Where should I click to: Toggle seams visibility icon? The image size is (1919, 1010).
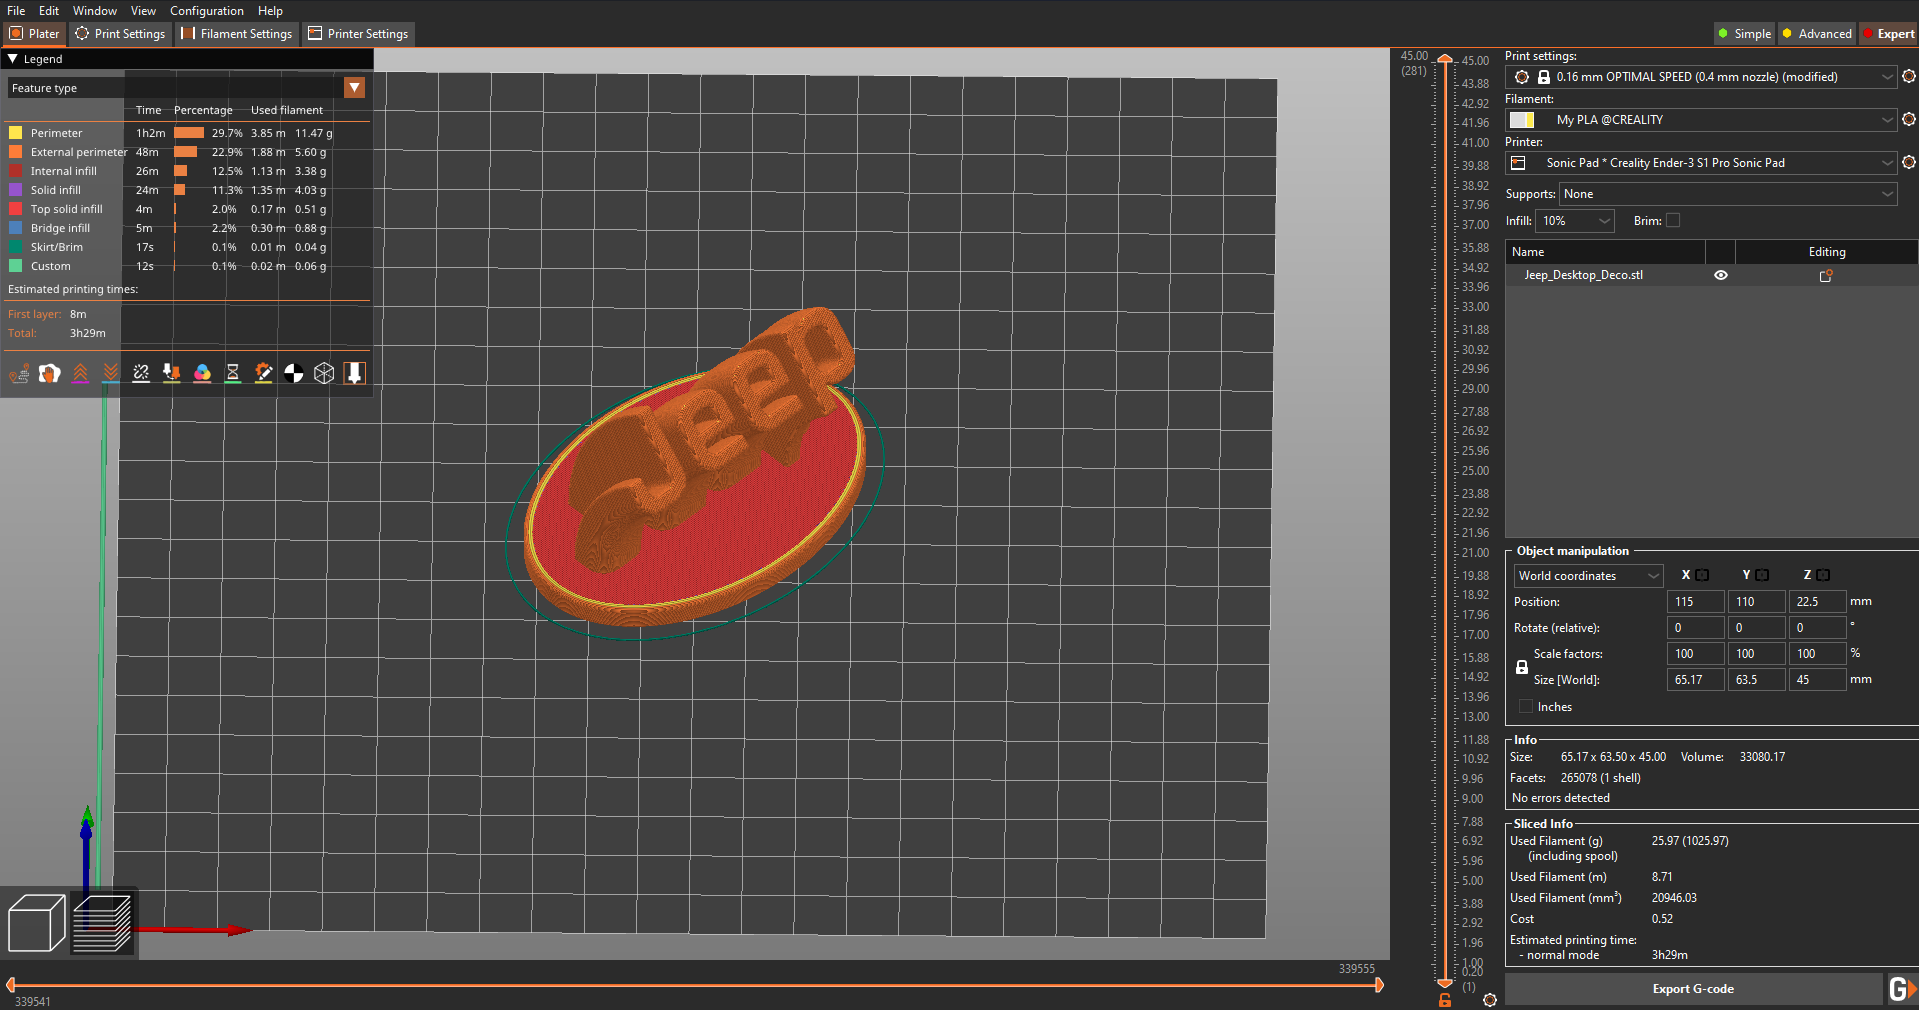pos(141,373)
